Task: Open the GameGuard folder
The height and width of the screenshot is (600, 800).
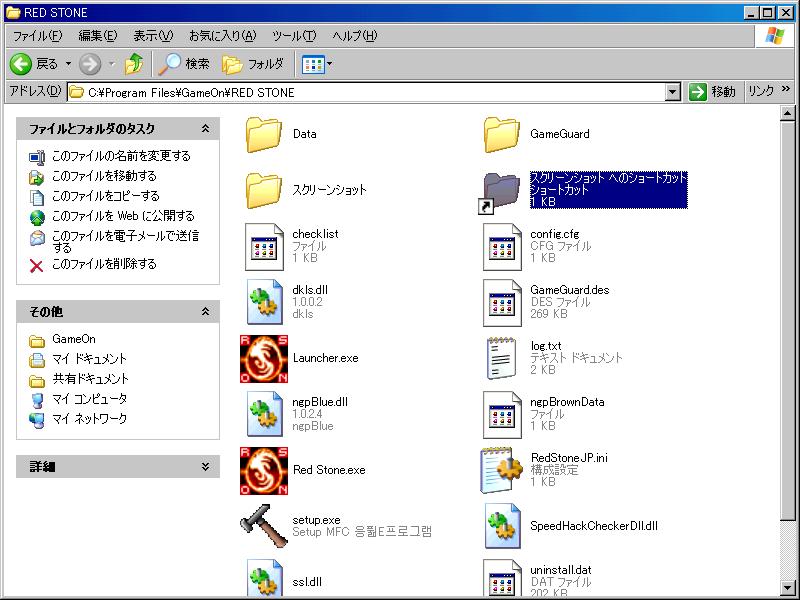Action: pos(503,134)
